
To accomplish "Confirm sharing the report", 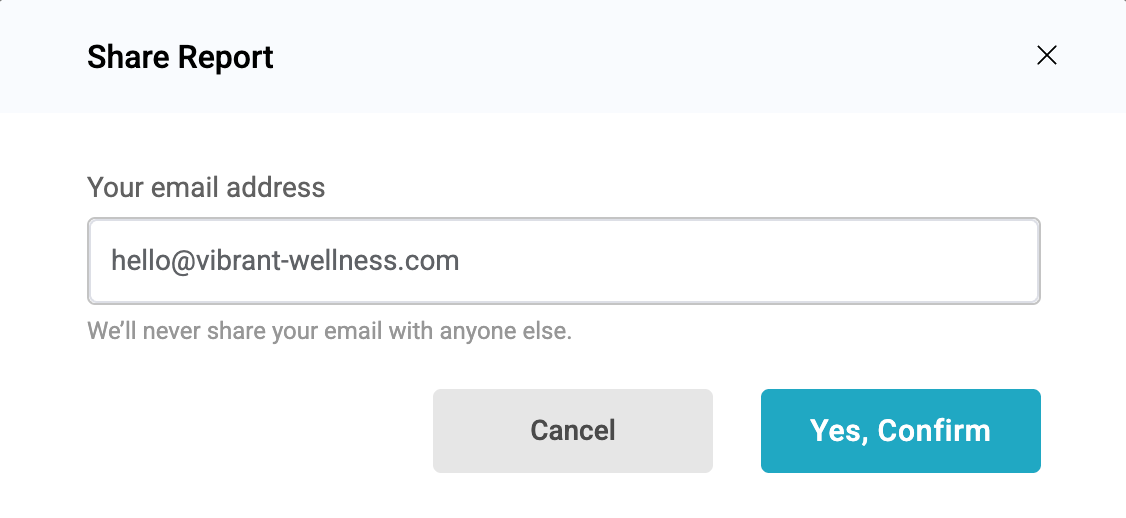I will (900, 431).
